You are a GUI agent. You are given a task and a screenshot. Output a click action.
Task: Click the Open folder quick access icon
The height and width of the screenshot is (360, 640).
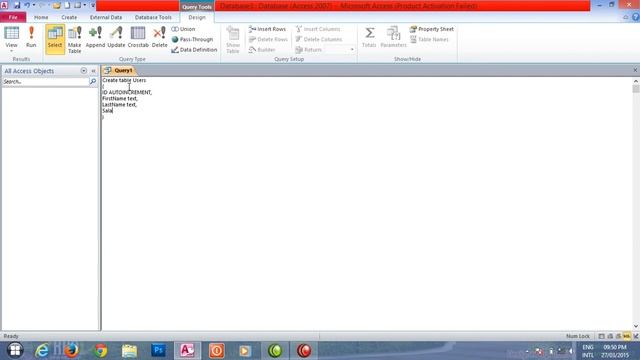tap(57, 5)
